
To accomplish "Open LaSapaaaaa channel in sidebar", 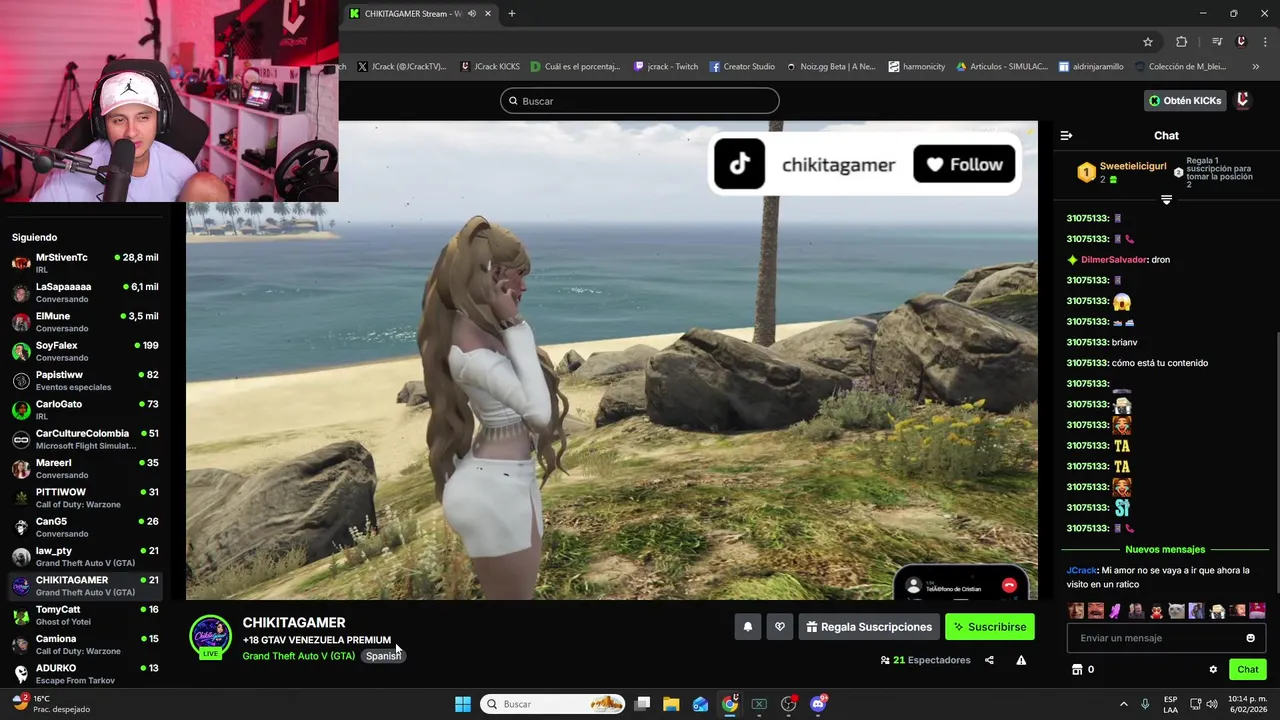I will point(86,293).
